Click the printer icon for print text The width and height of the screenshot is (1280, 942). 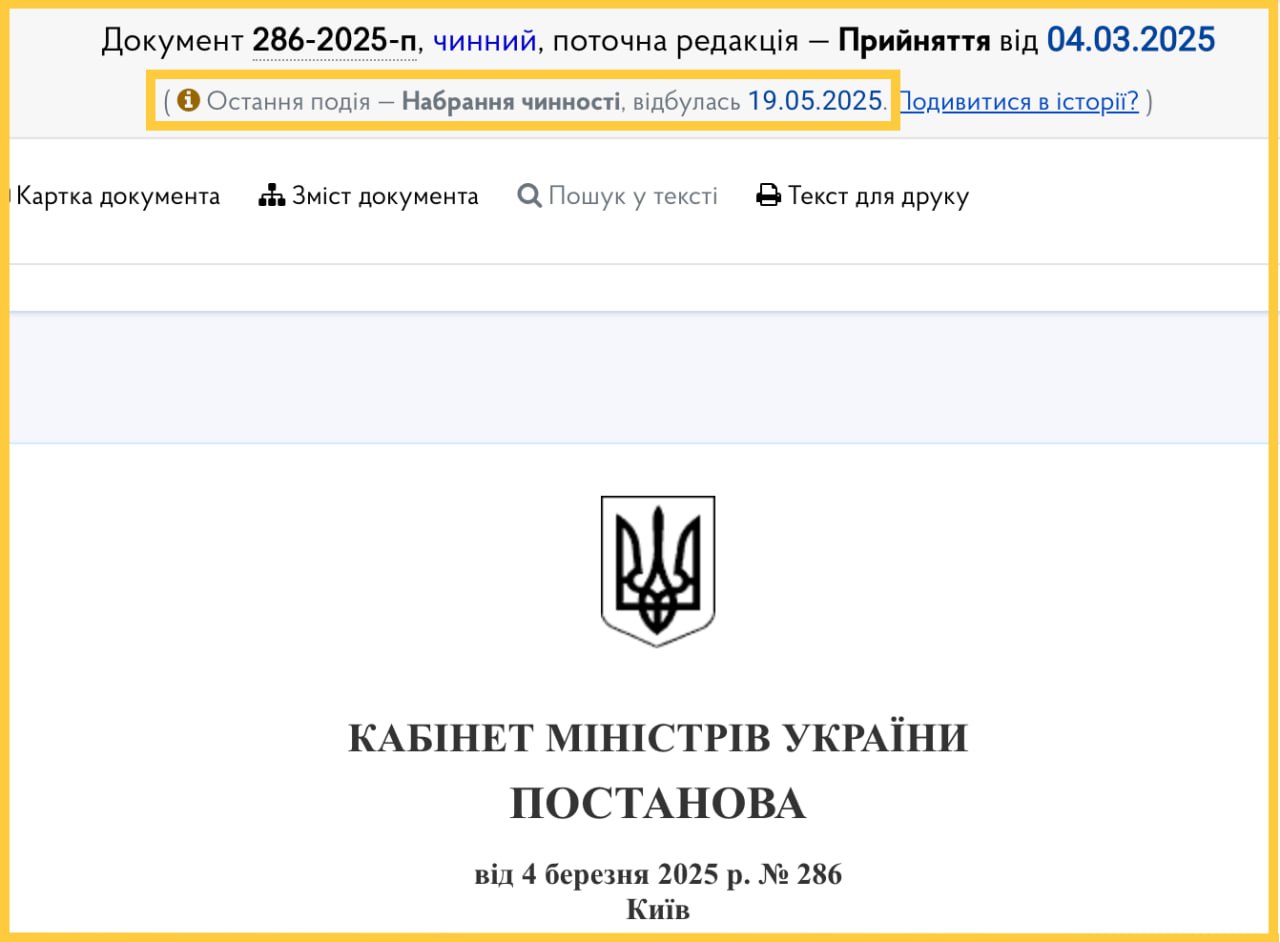(768, 196)
